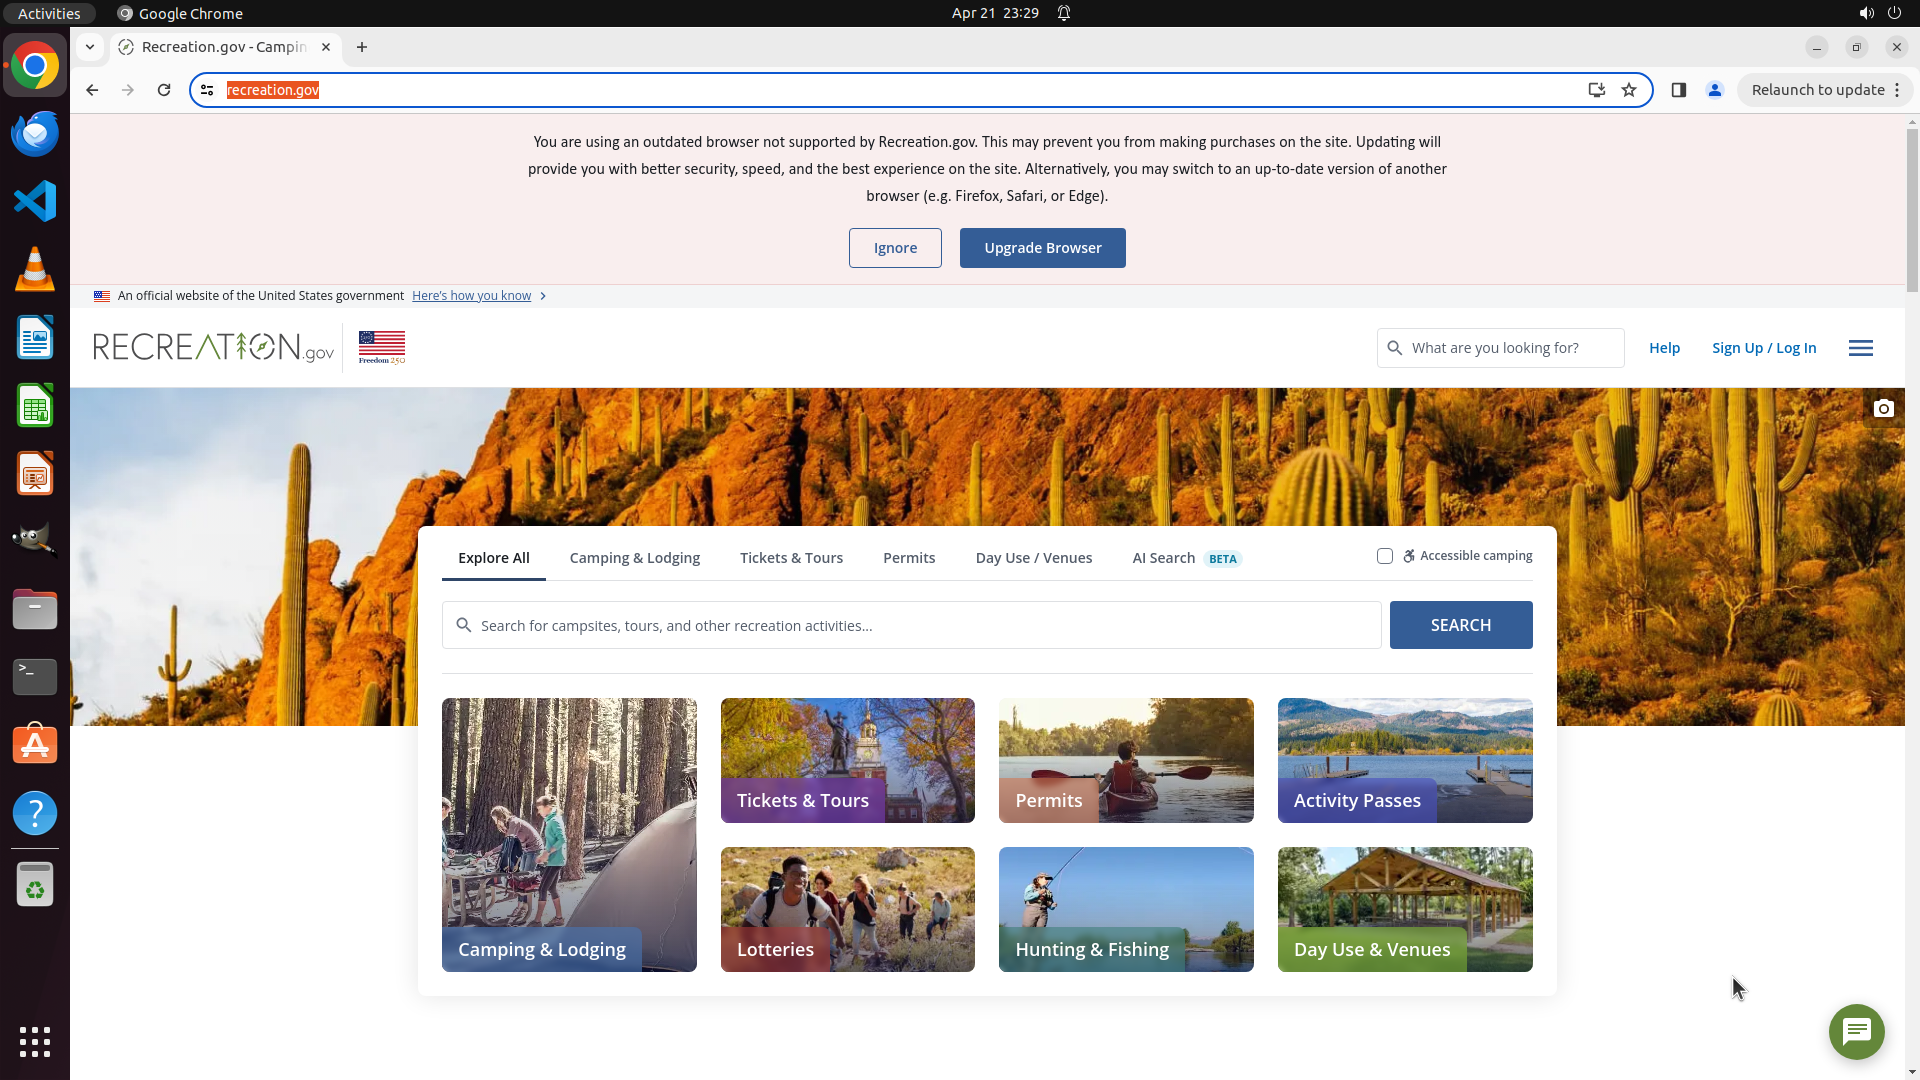This screenshot has width=1920, height=1080.
Task: Reload the Recreation.gov page
Action: pyautogui.click(x=164, y=90)
